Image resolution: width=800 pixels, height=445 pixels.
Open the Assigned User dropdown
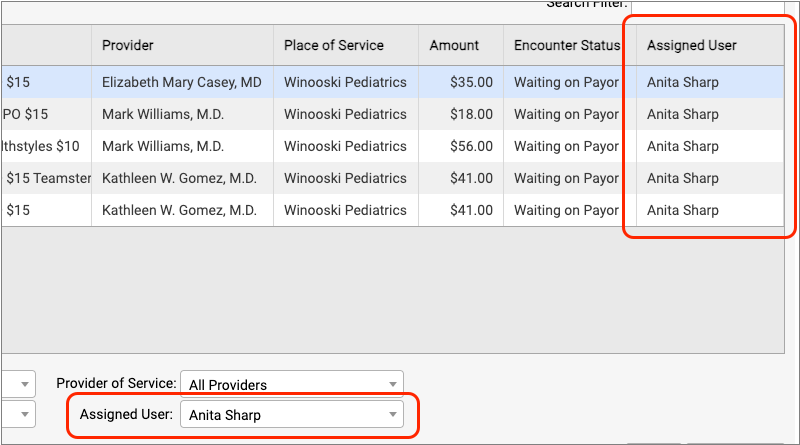click(291, 414)
